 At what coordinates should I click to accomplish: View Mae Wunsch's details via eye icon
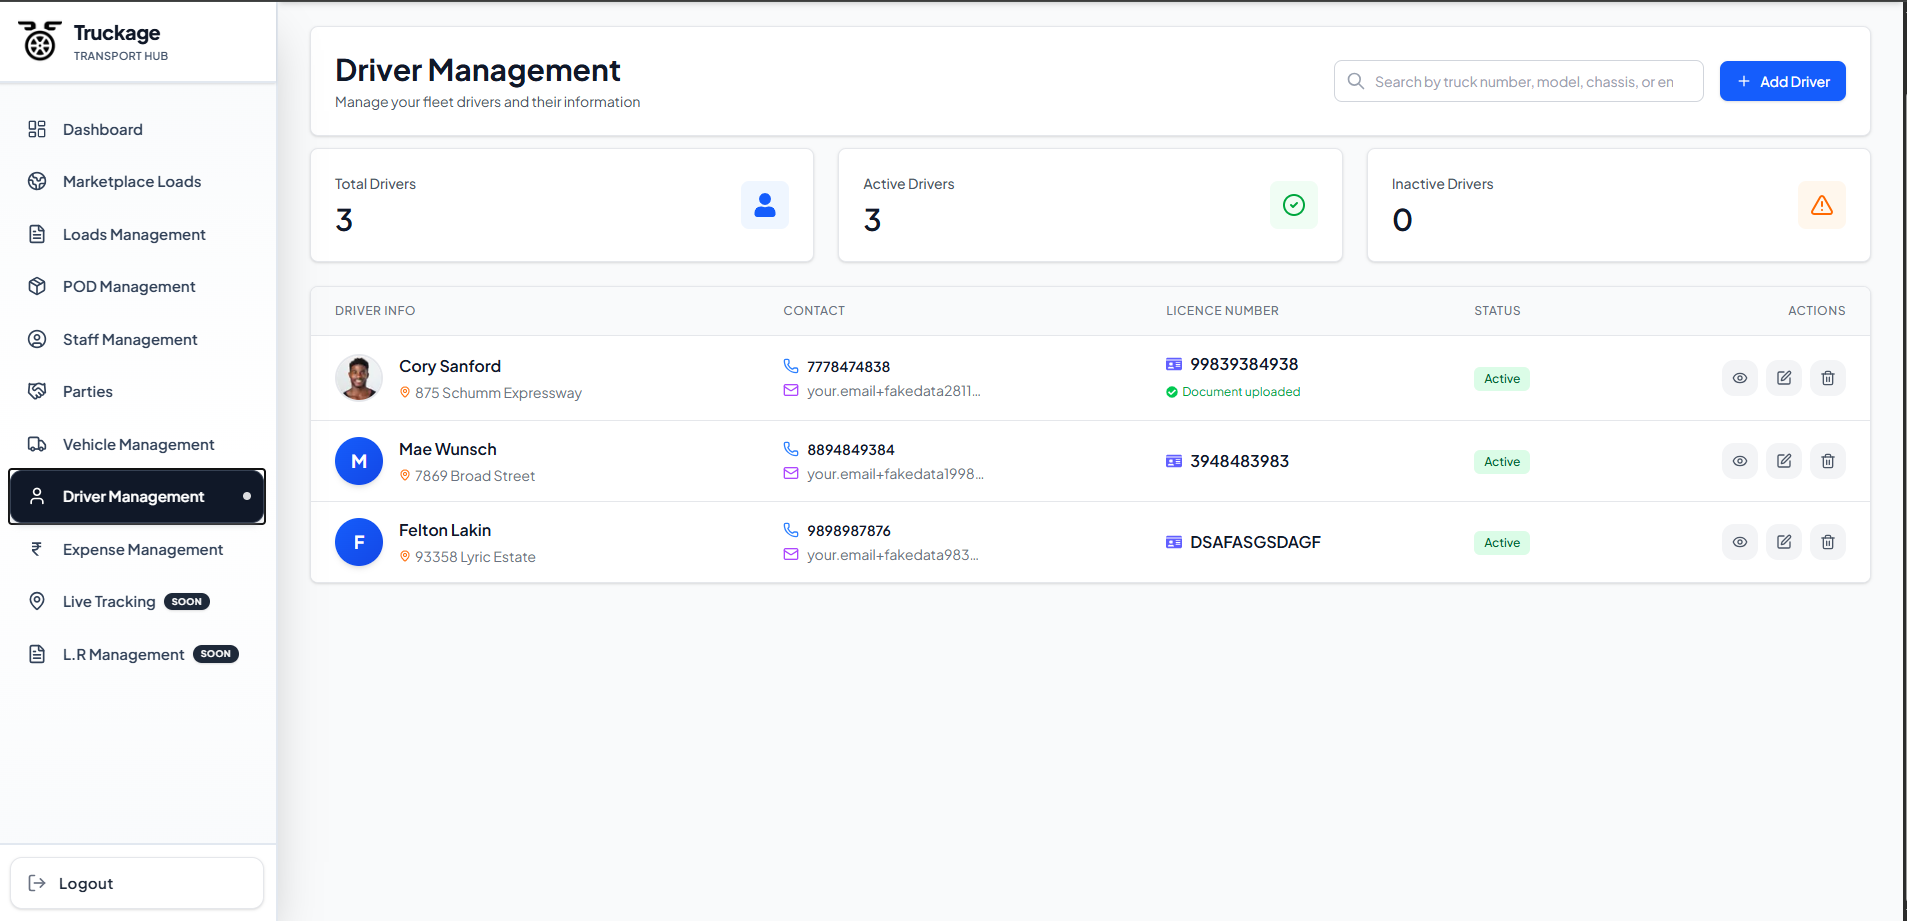click(1739, 461)
